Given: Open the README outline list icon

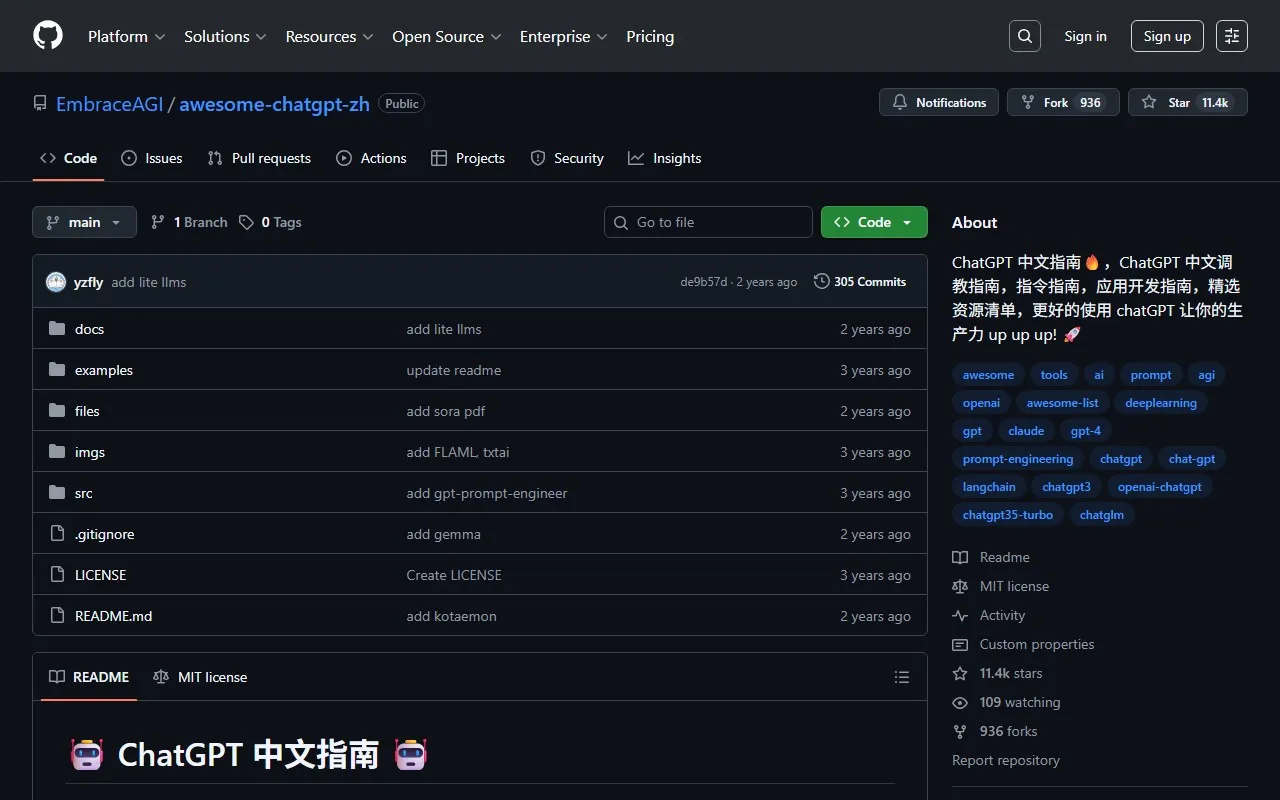Looking at the screenshot, I should pos(901,677).
